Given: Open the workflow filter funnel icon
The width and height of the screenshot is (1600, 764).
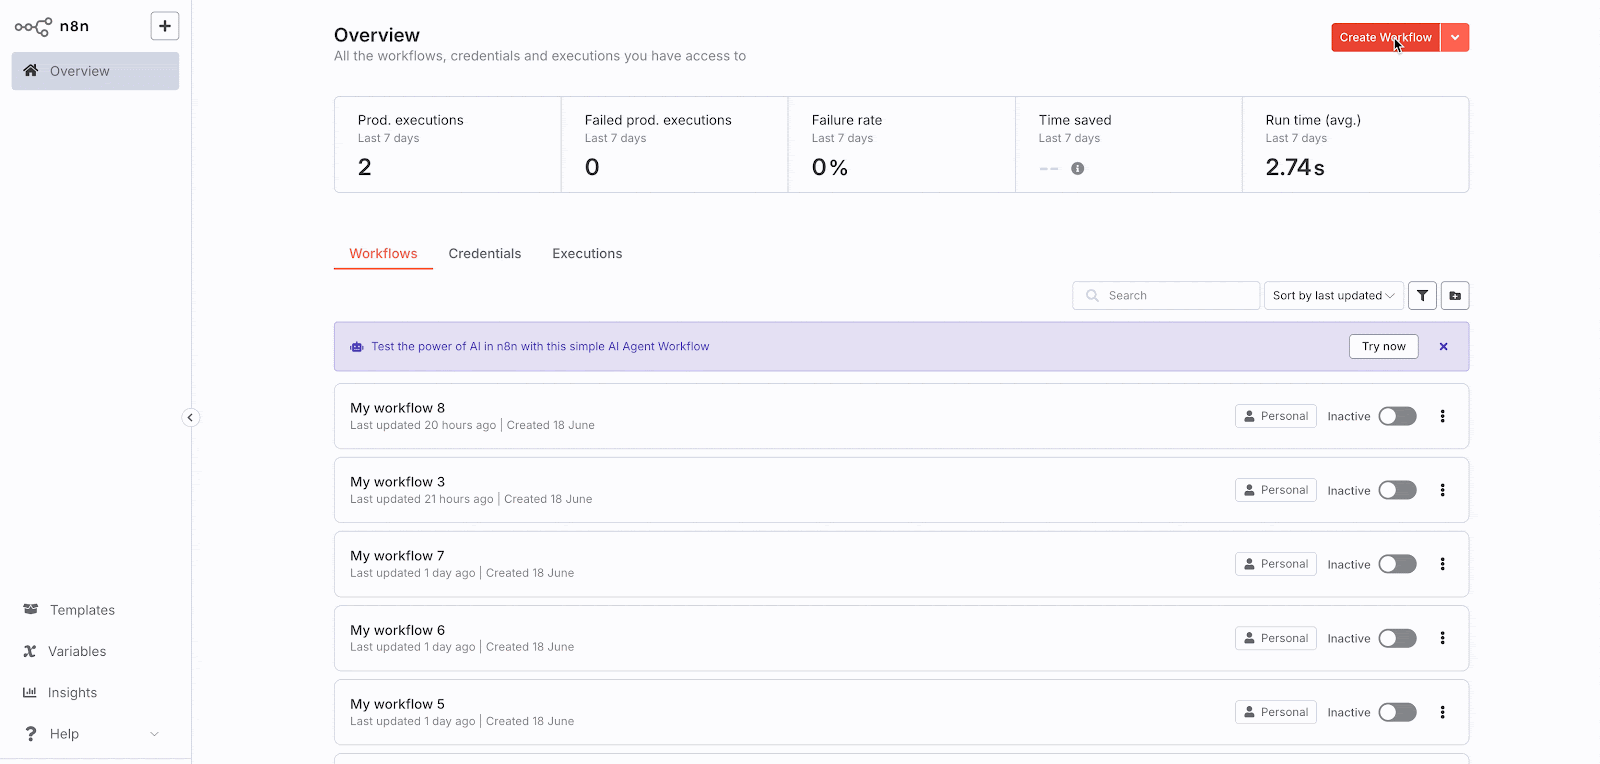Looking at the screenshot, I should click(x=1422, y=296).
